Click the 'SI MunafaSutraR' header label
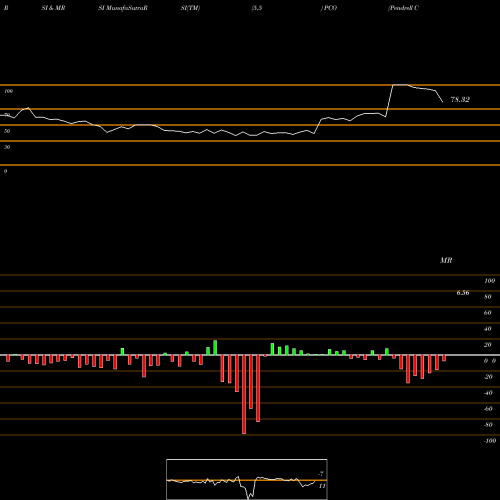Screen dimensions: 500x500 (123, 8)
